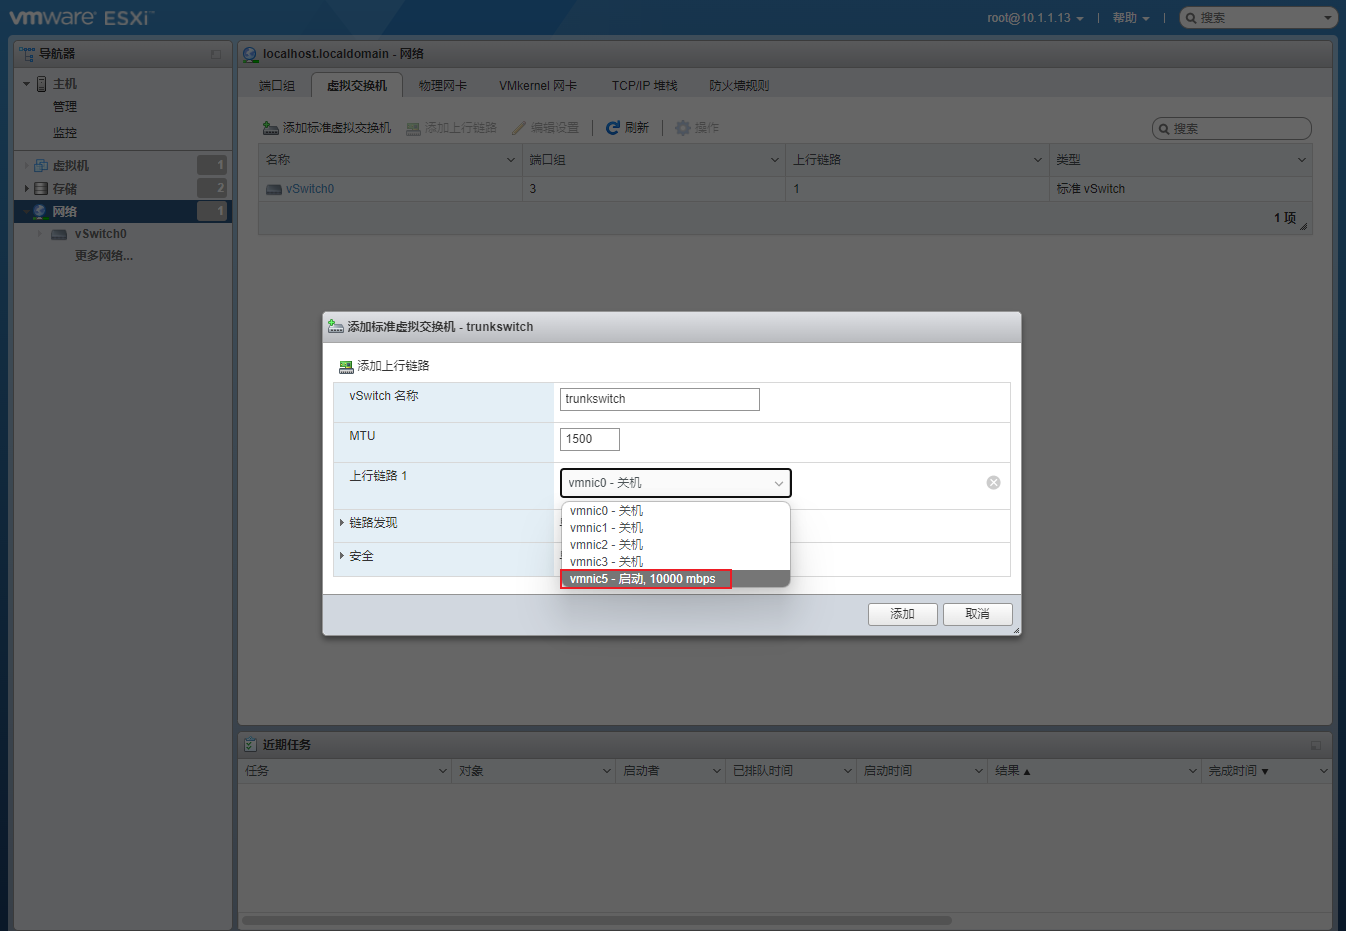Click the vSwitch 名称 input field

coord(660,399)
